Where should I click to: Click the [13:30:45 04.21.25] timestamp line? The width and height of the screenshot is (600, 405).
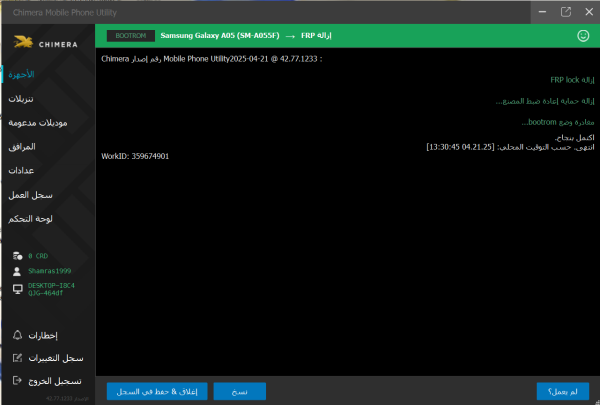tap(510, 147)
